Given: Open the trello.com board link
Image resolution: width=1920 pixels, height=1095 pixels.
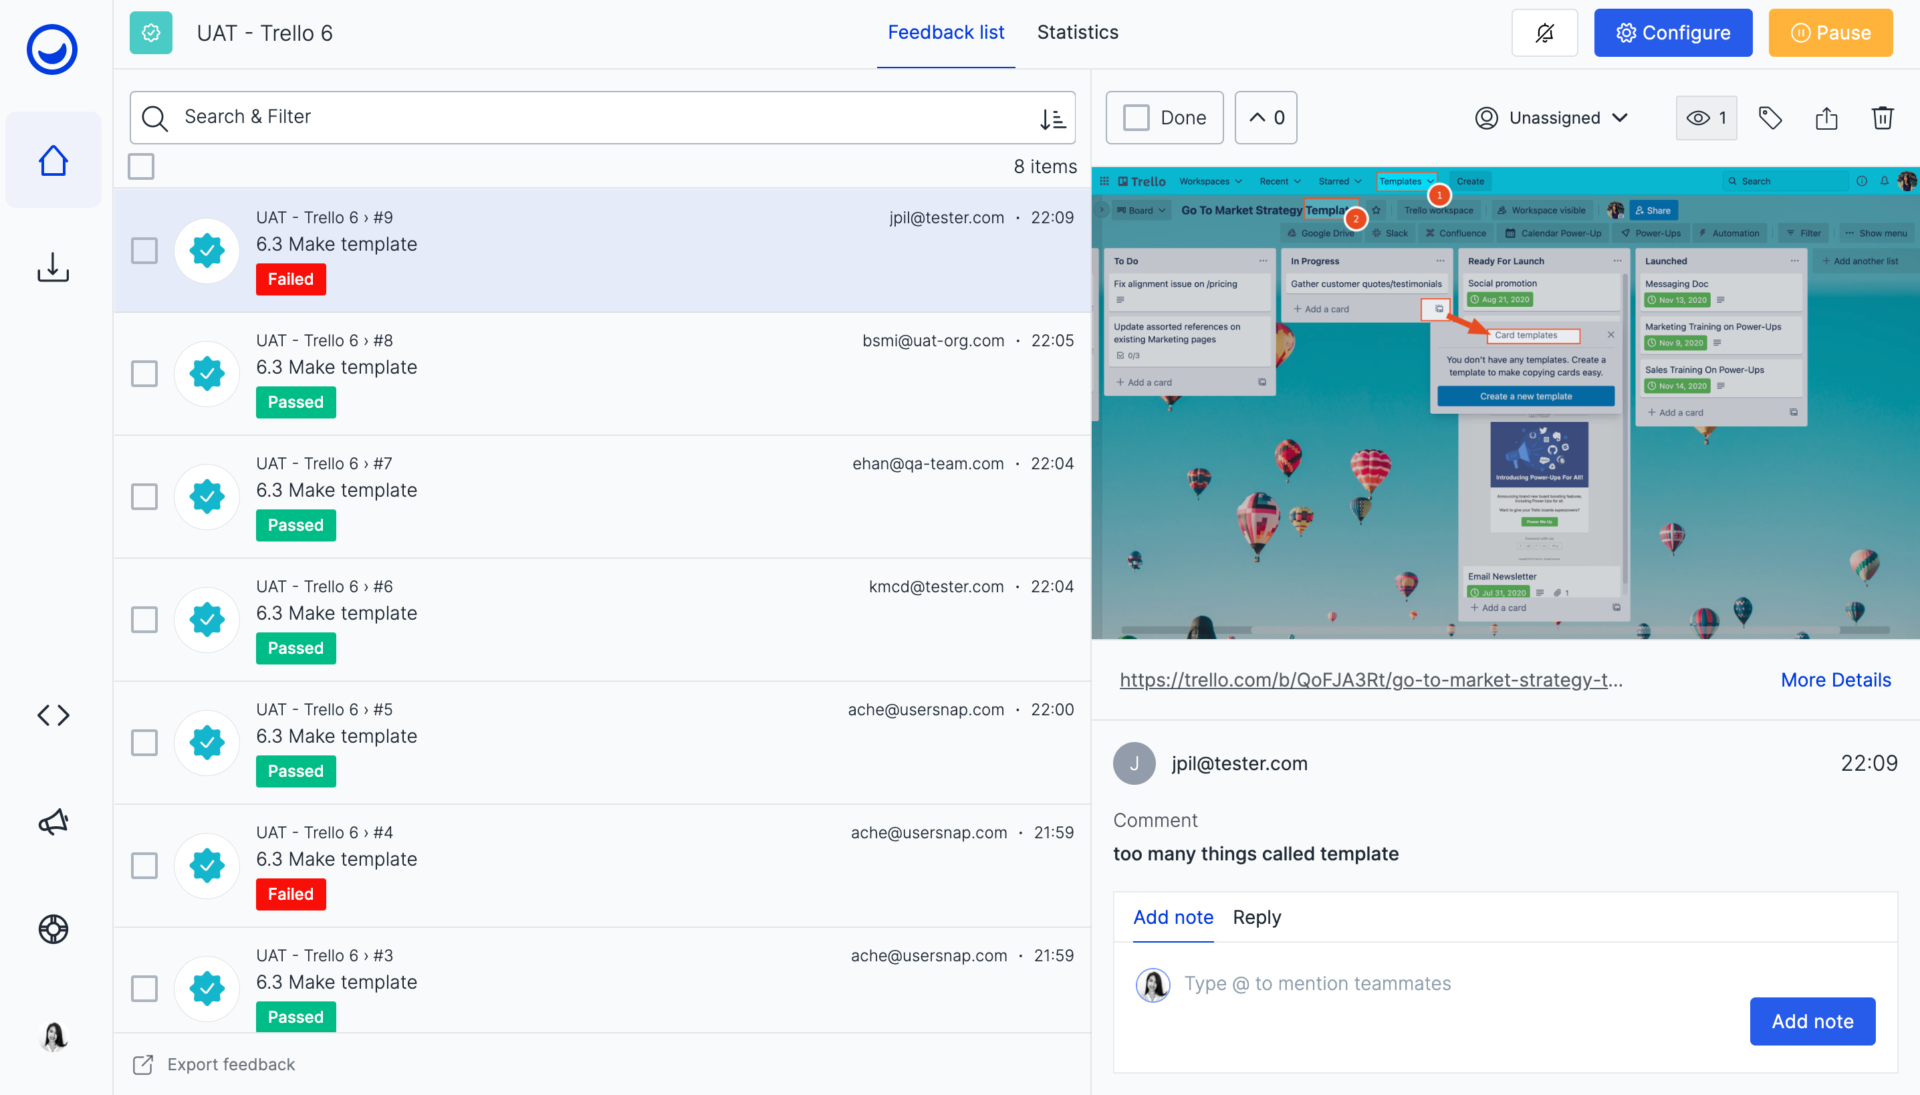Looking at the screenshot, I should (x=1371, y=680).
